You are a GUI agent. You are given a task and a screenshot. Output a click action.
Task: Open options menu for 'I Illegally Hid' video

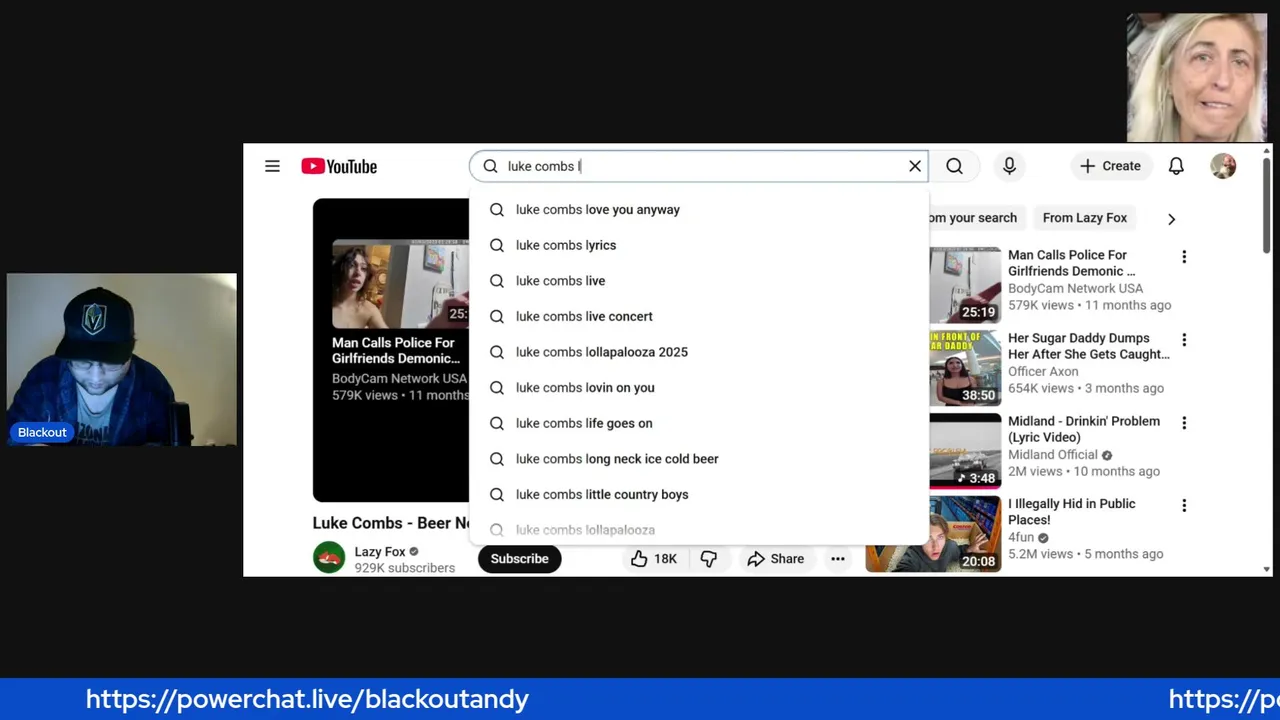coord(1184,506)
